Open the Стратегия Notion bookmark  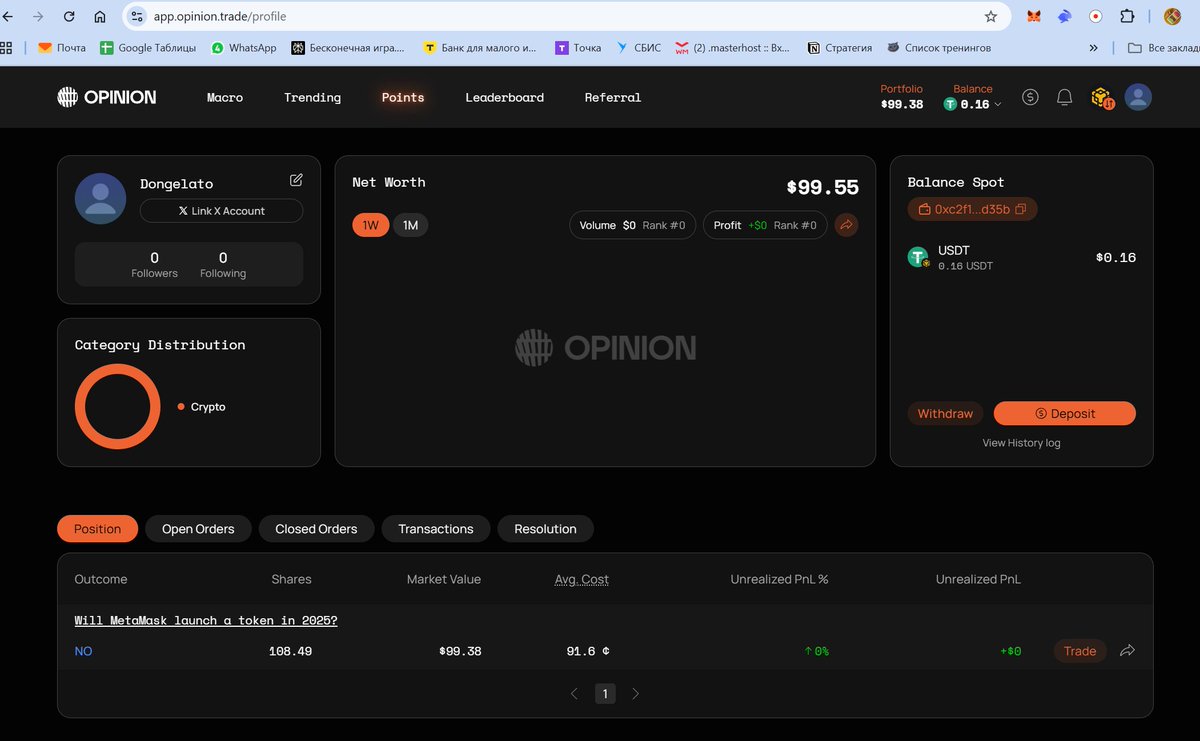[840, 47]
